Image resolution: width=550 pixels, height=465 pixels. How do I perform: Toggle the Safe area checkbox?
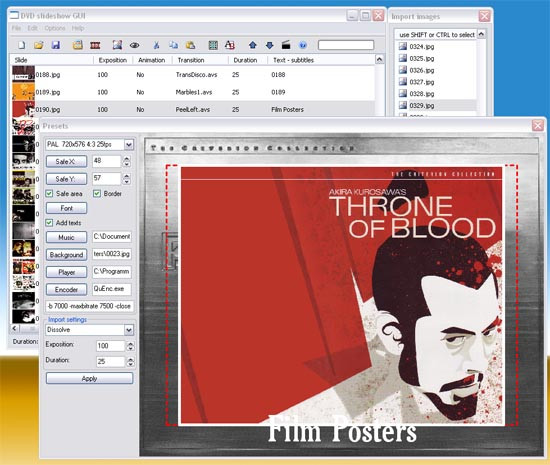49,194
